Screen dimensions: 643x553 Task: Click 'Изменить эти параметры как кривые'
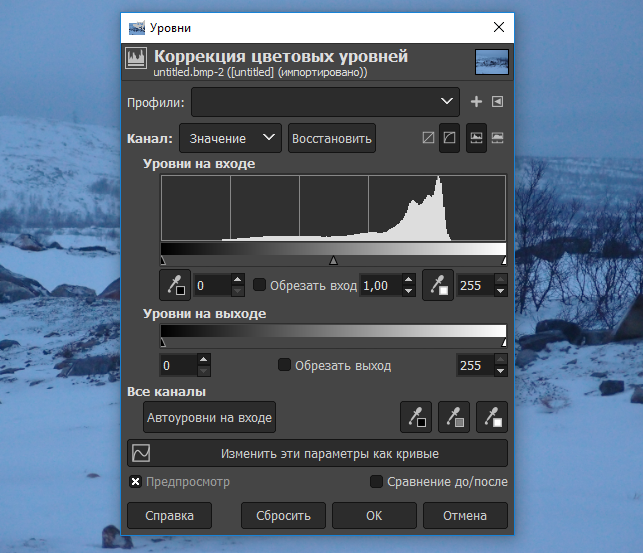pos(317,453)
